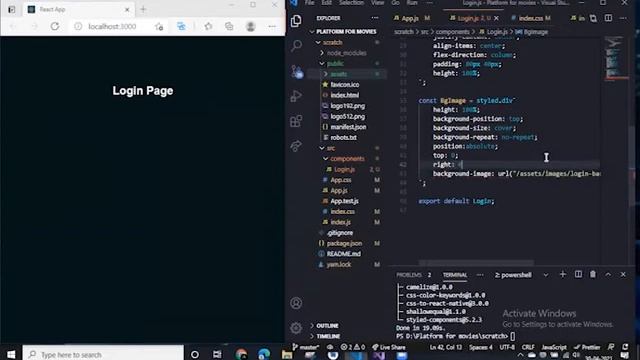Kill the terminal with trash icon
Image resolution: width=640 pixels, height=360 pixels.
click(593, 274)
